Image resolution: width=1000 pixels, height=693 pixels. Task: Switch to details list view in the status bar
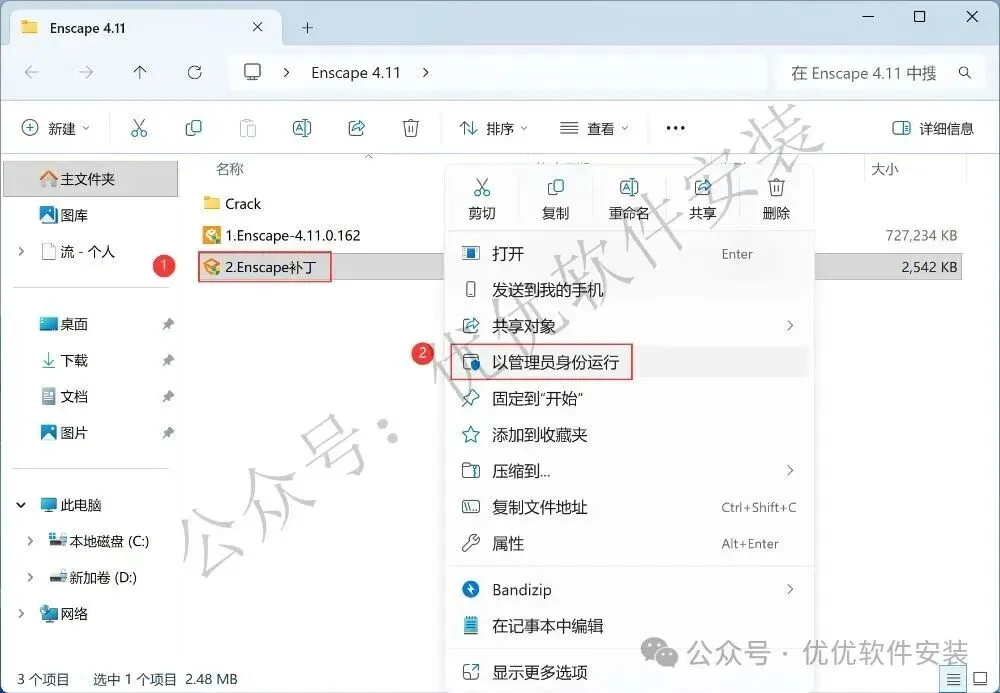tap(953, 680)
